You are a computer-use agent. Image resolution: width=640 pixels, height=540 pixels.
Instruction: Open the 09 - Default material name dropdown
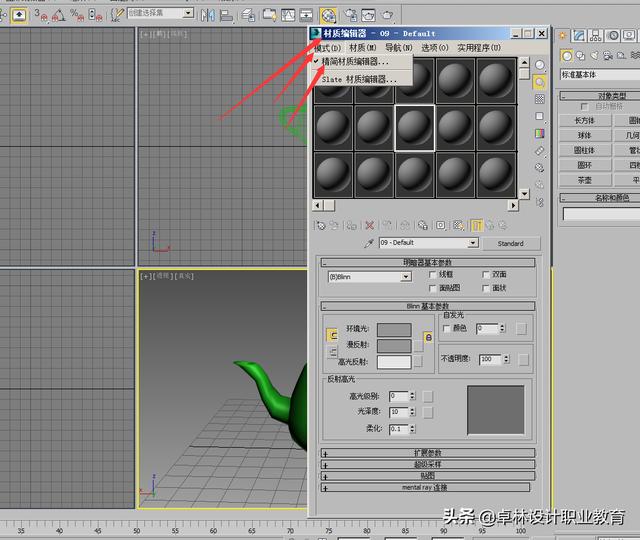tap(472, 243)
